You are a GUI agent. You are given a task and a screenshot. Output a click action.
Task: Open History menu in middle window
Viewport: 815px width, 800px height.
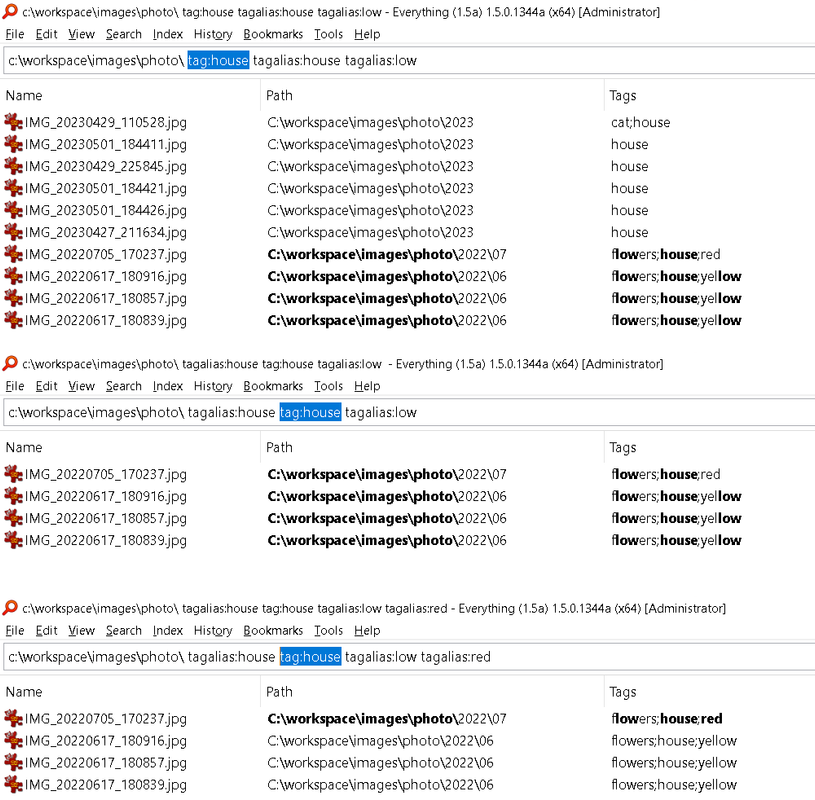click(x=213, y=386)
